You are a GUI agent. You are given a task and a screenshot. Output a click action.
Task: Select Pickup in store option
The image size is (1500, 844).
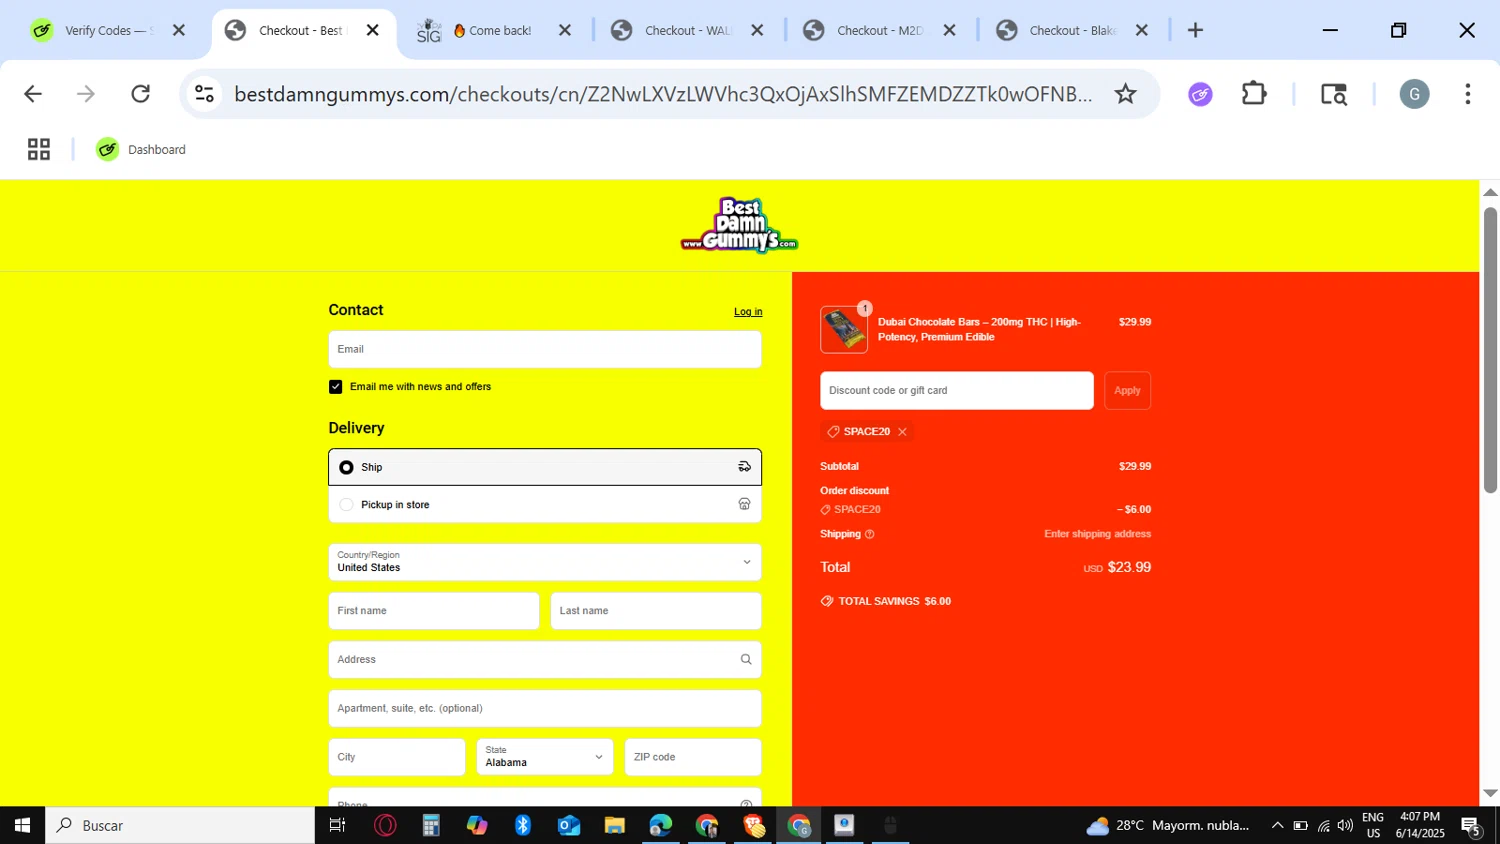point(545,505)
